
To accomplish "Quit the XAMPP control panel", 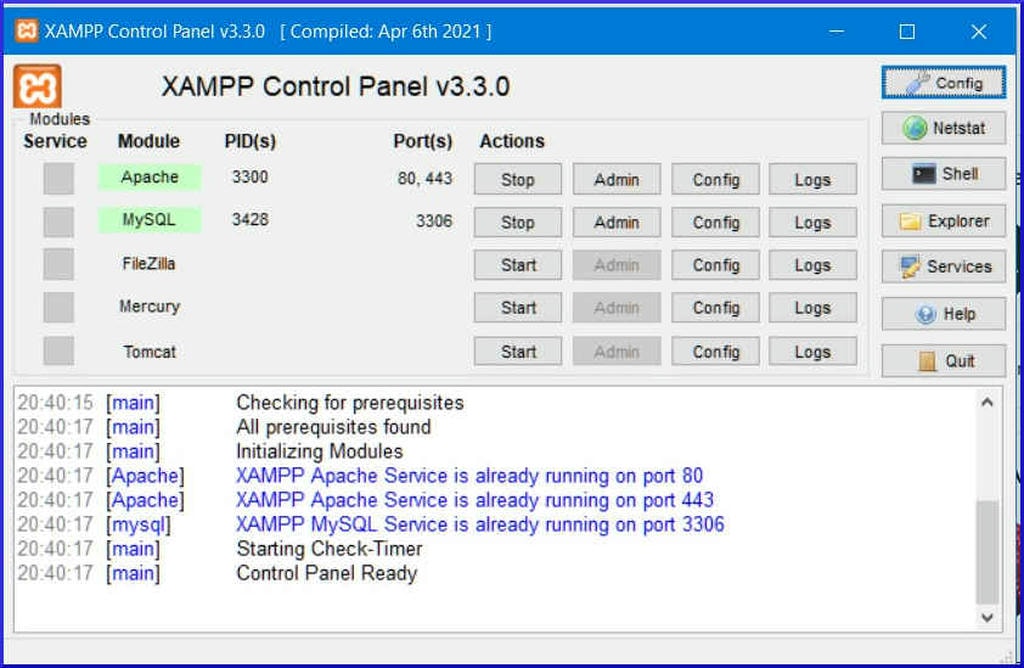I will coord(943,360).
